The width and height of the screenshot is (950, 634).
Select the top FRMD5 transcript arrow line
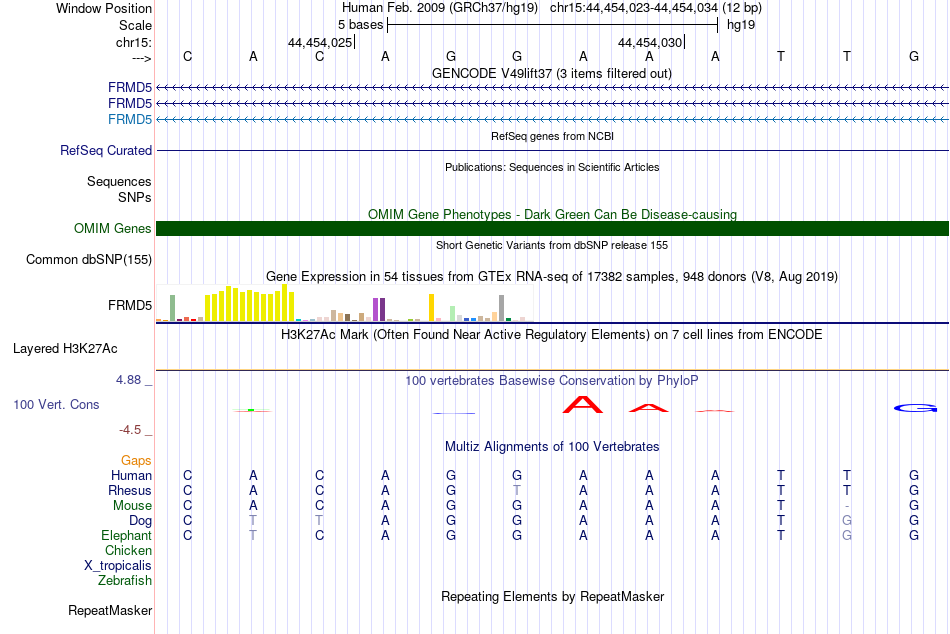(x=552, y=88)
